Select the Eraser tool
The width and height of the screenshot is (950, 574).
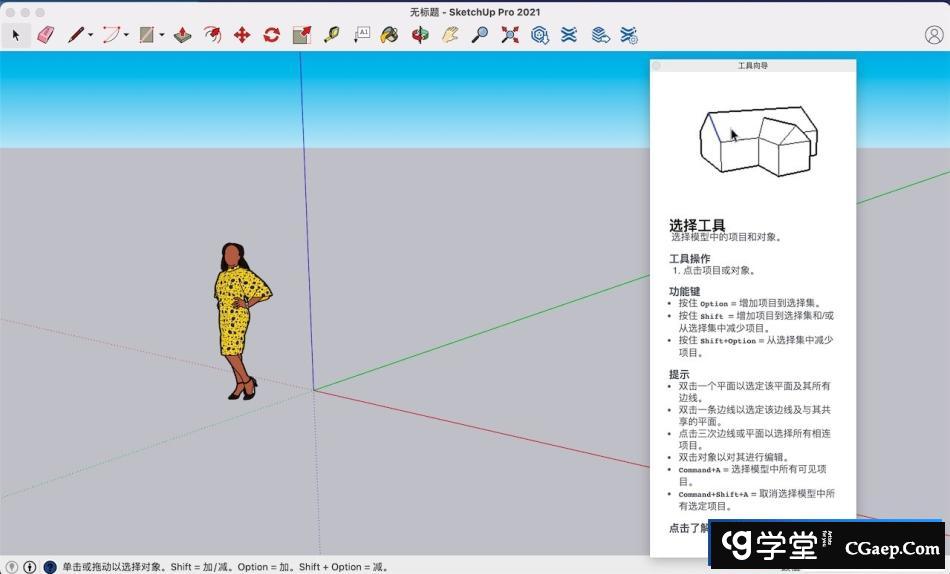point(45,35)
